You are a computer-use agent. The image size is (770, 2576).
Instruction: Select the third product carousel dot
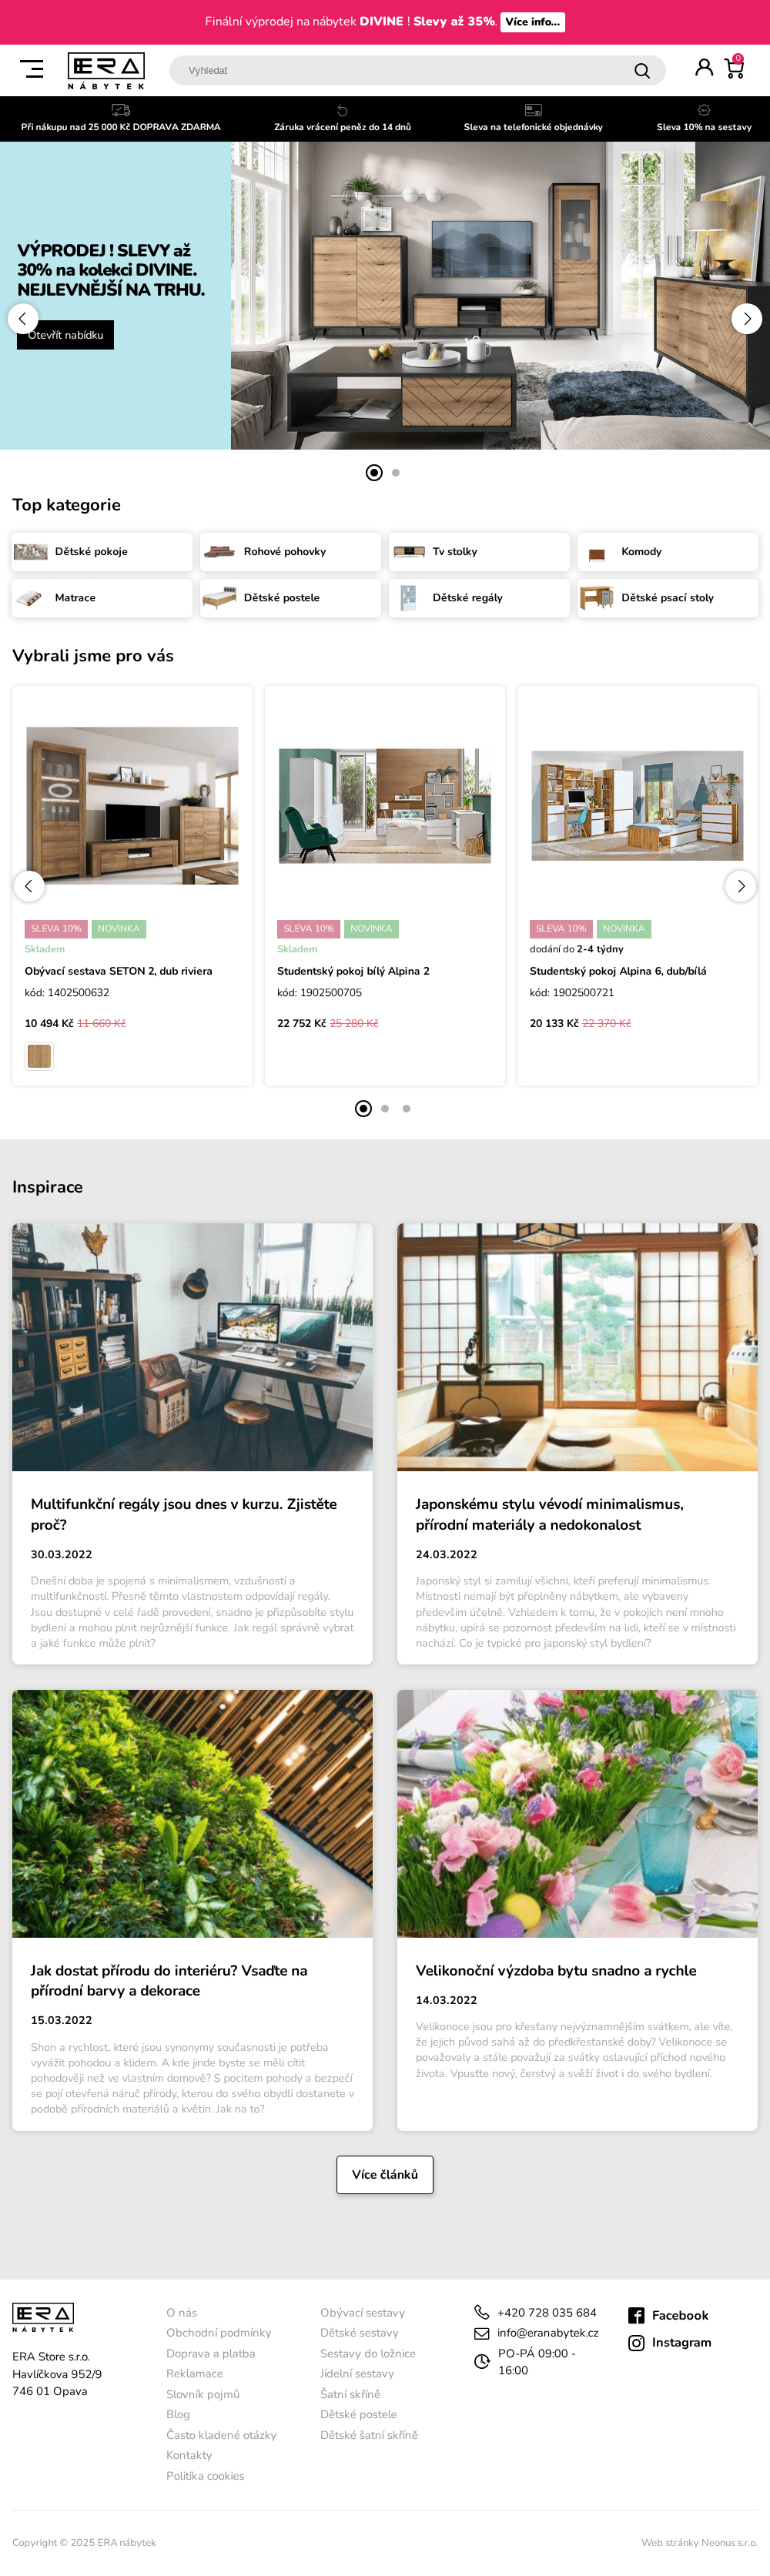[x=406, y=1108]
